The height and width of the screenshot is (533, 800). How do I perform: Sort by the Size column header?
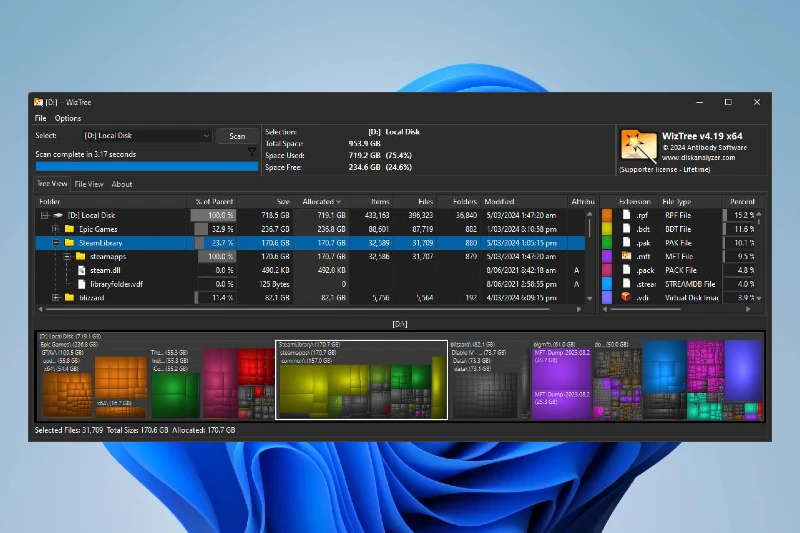tap(266, 201)
